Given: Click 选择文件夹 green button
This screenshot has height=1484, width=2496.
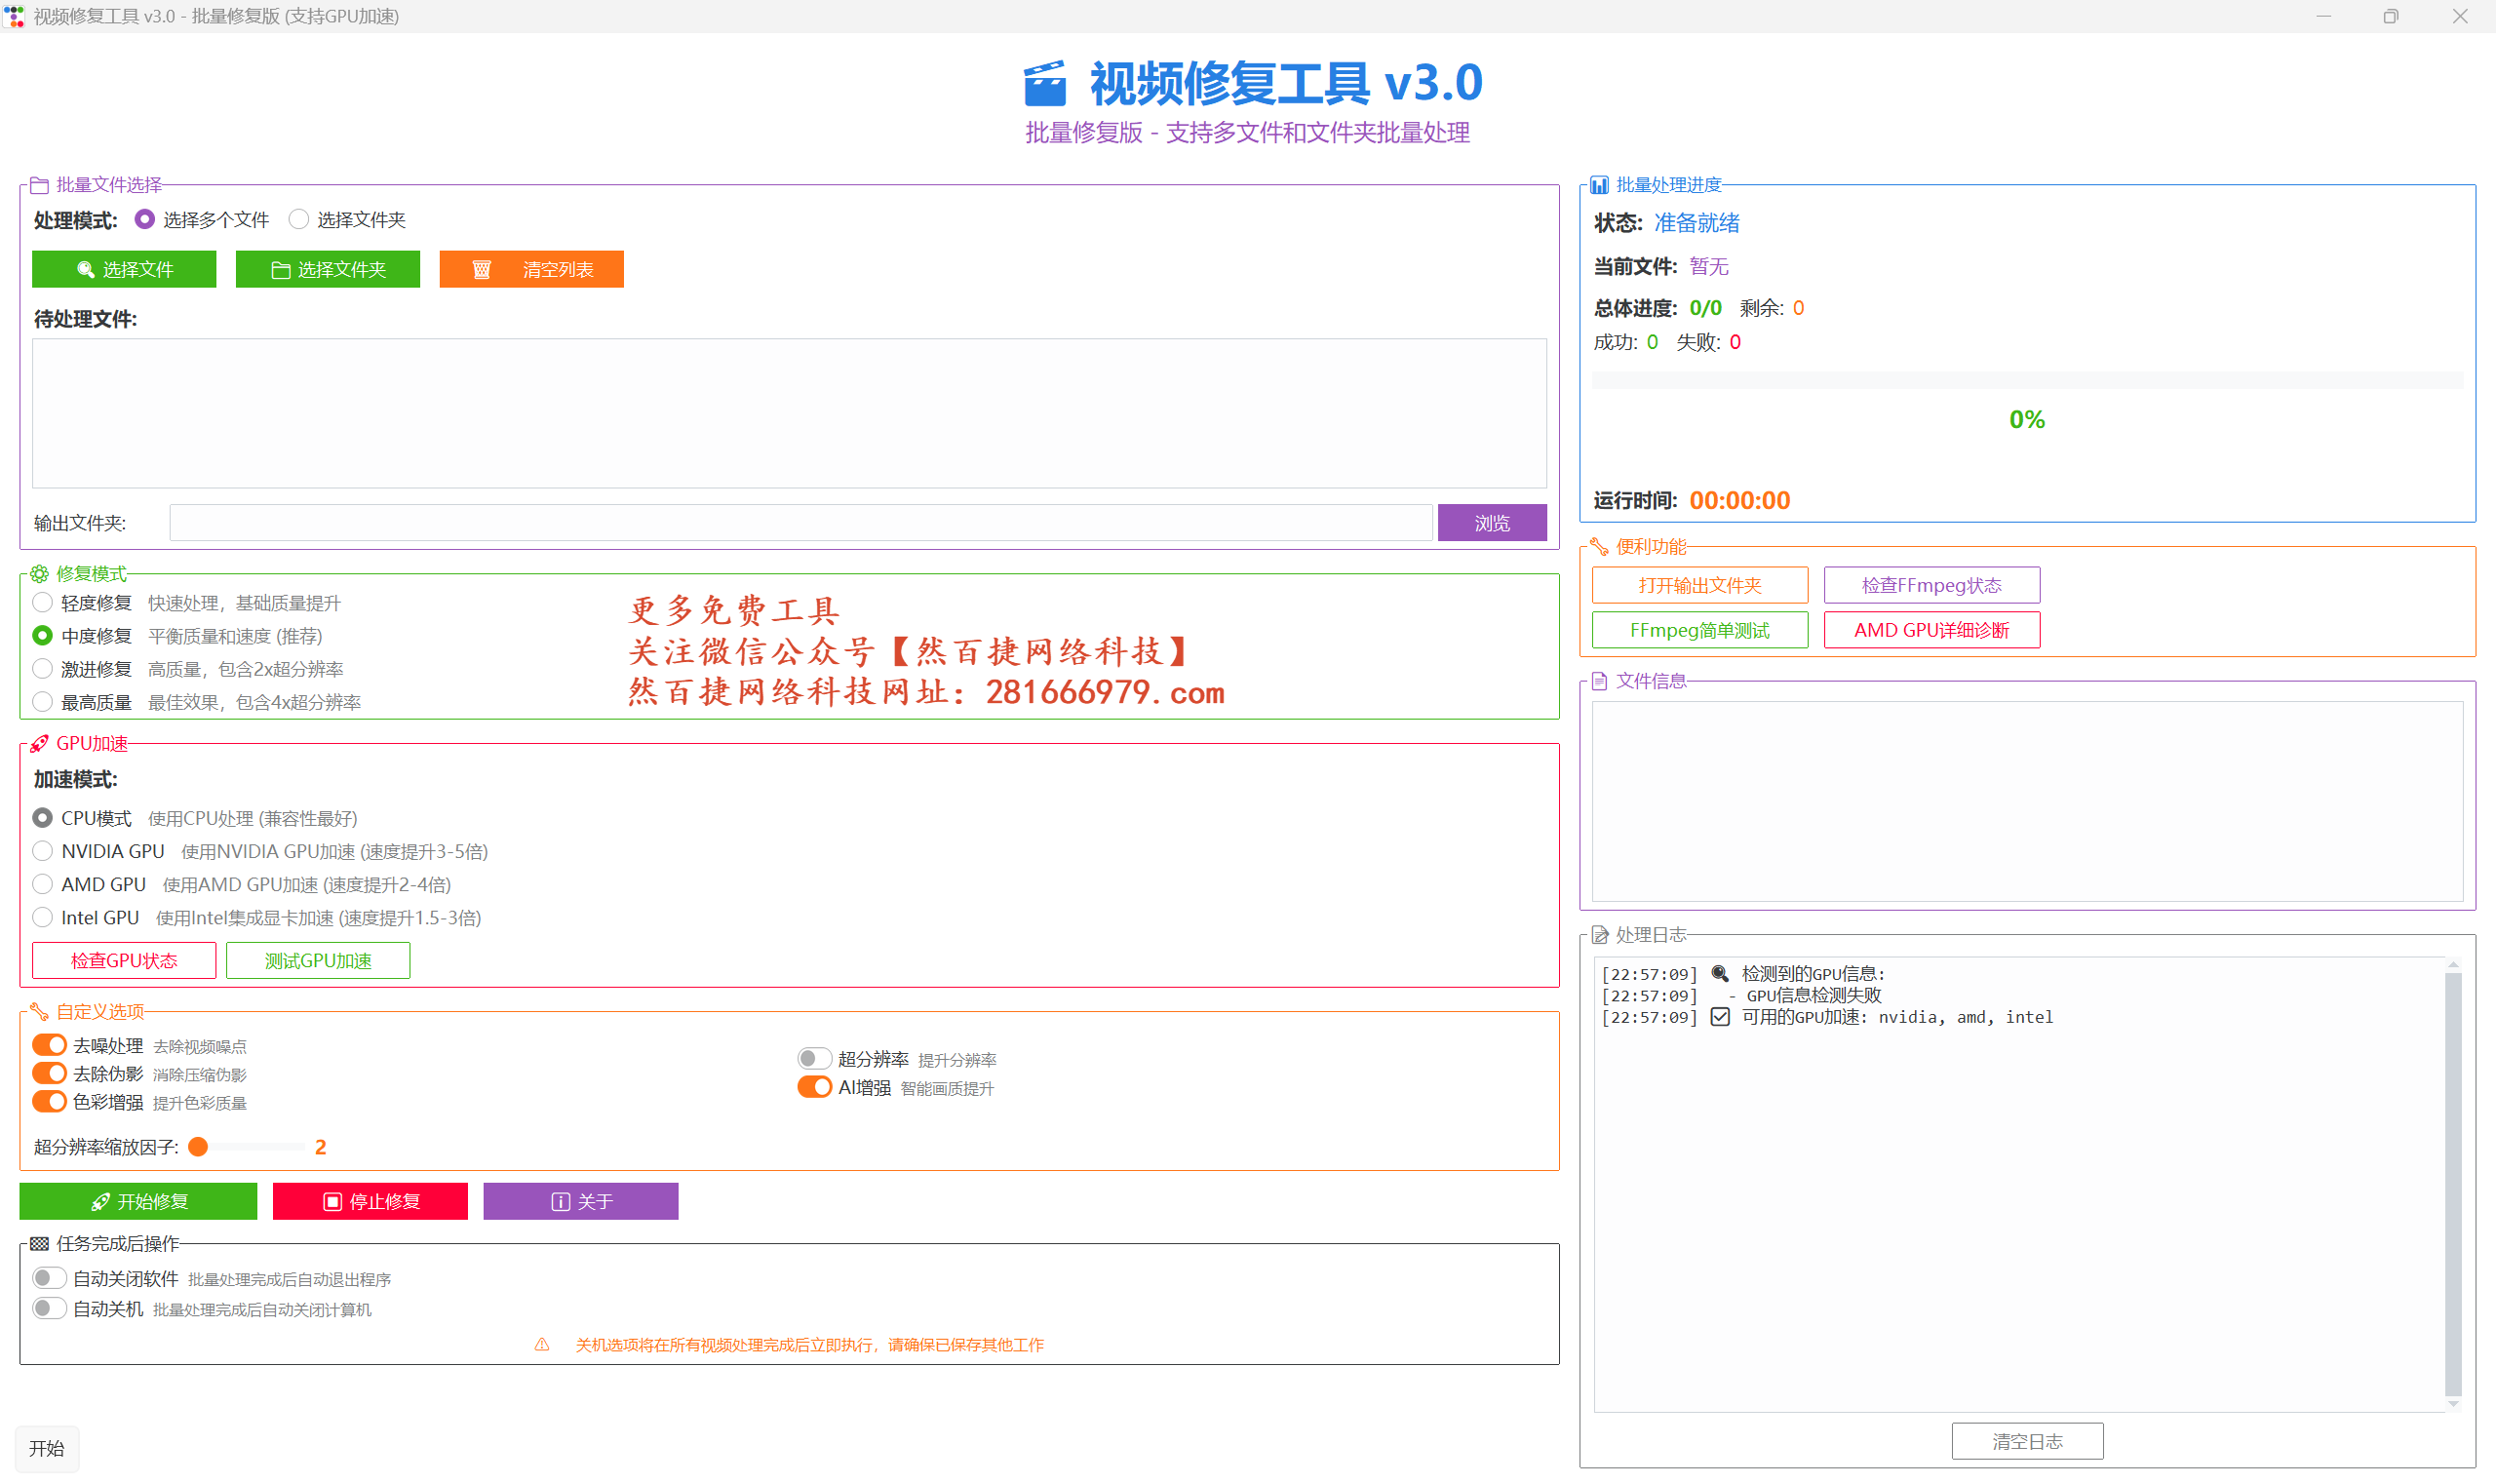Looking at the screenshot, I should click(328, 269).
